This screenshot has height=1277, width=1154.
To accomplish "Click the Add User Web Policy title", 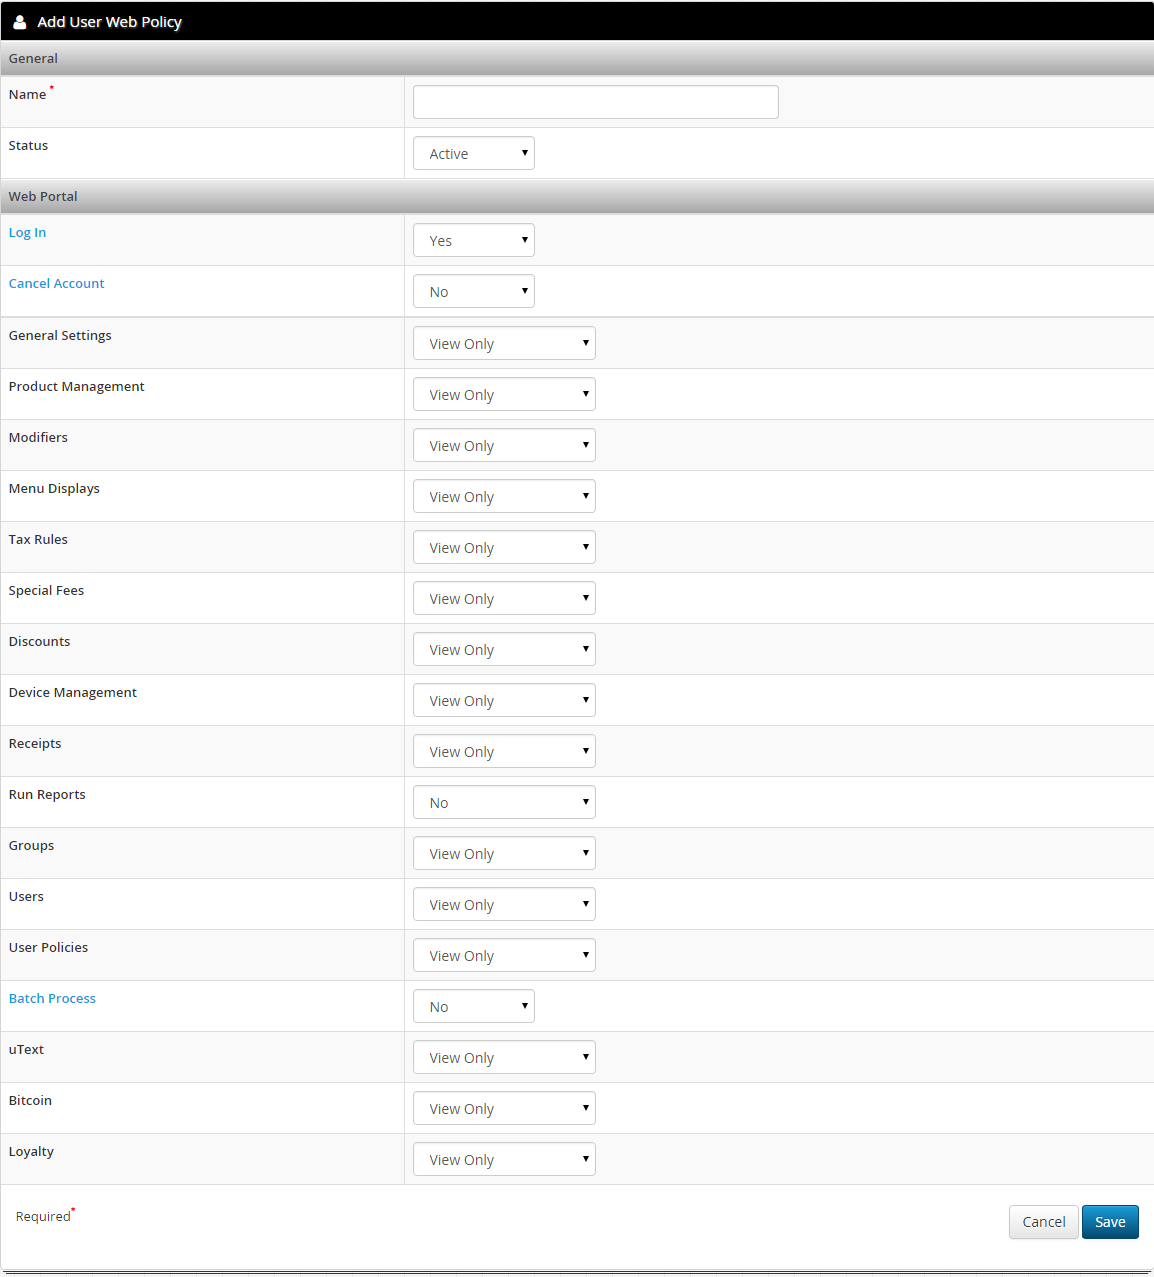I will point(109,22).
